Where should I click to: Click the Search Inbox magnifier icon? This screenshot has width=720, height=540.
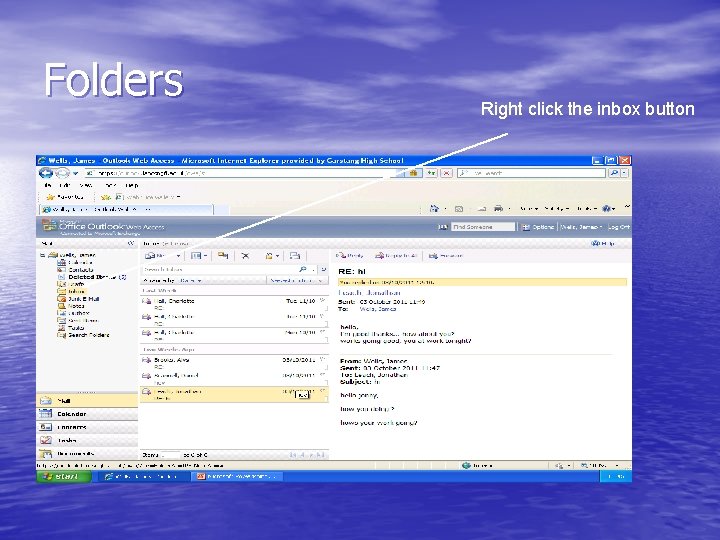[303, 269]
